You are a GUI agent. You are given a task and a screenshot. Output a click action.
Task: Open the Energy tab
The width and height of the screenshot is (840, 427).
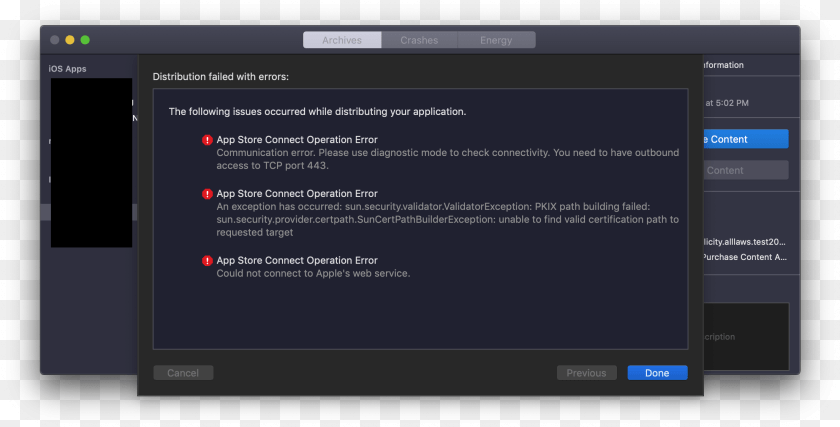coord(496,40)
